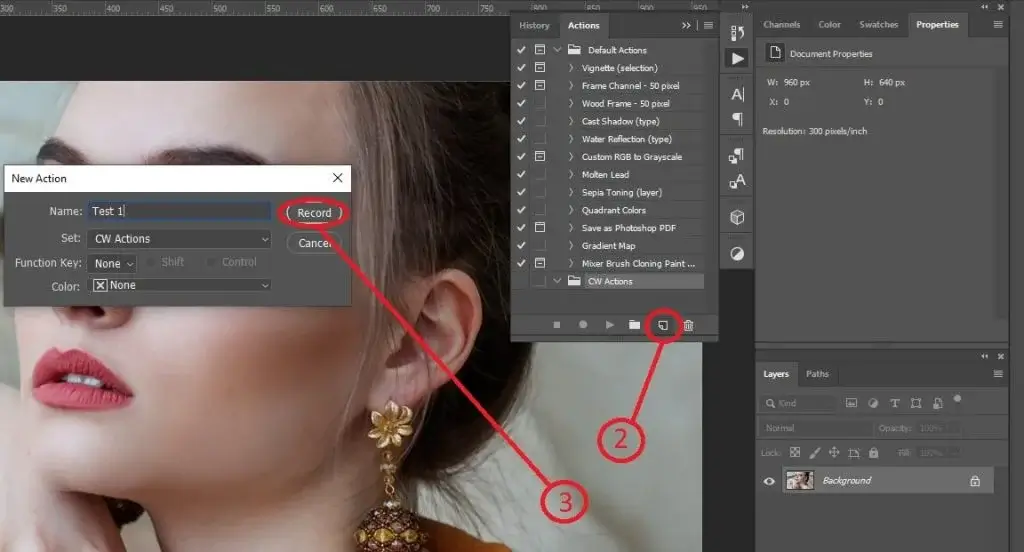1024x552 pixels.
Task: Click the Background layer thumbnail
Action: tap(799, 480)
